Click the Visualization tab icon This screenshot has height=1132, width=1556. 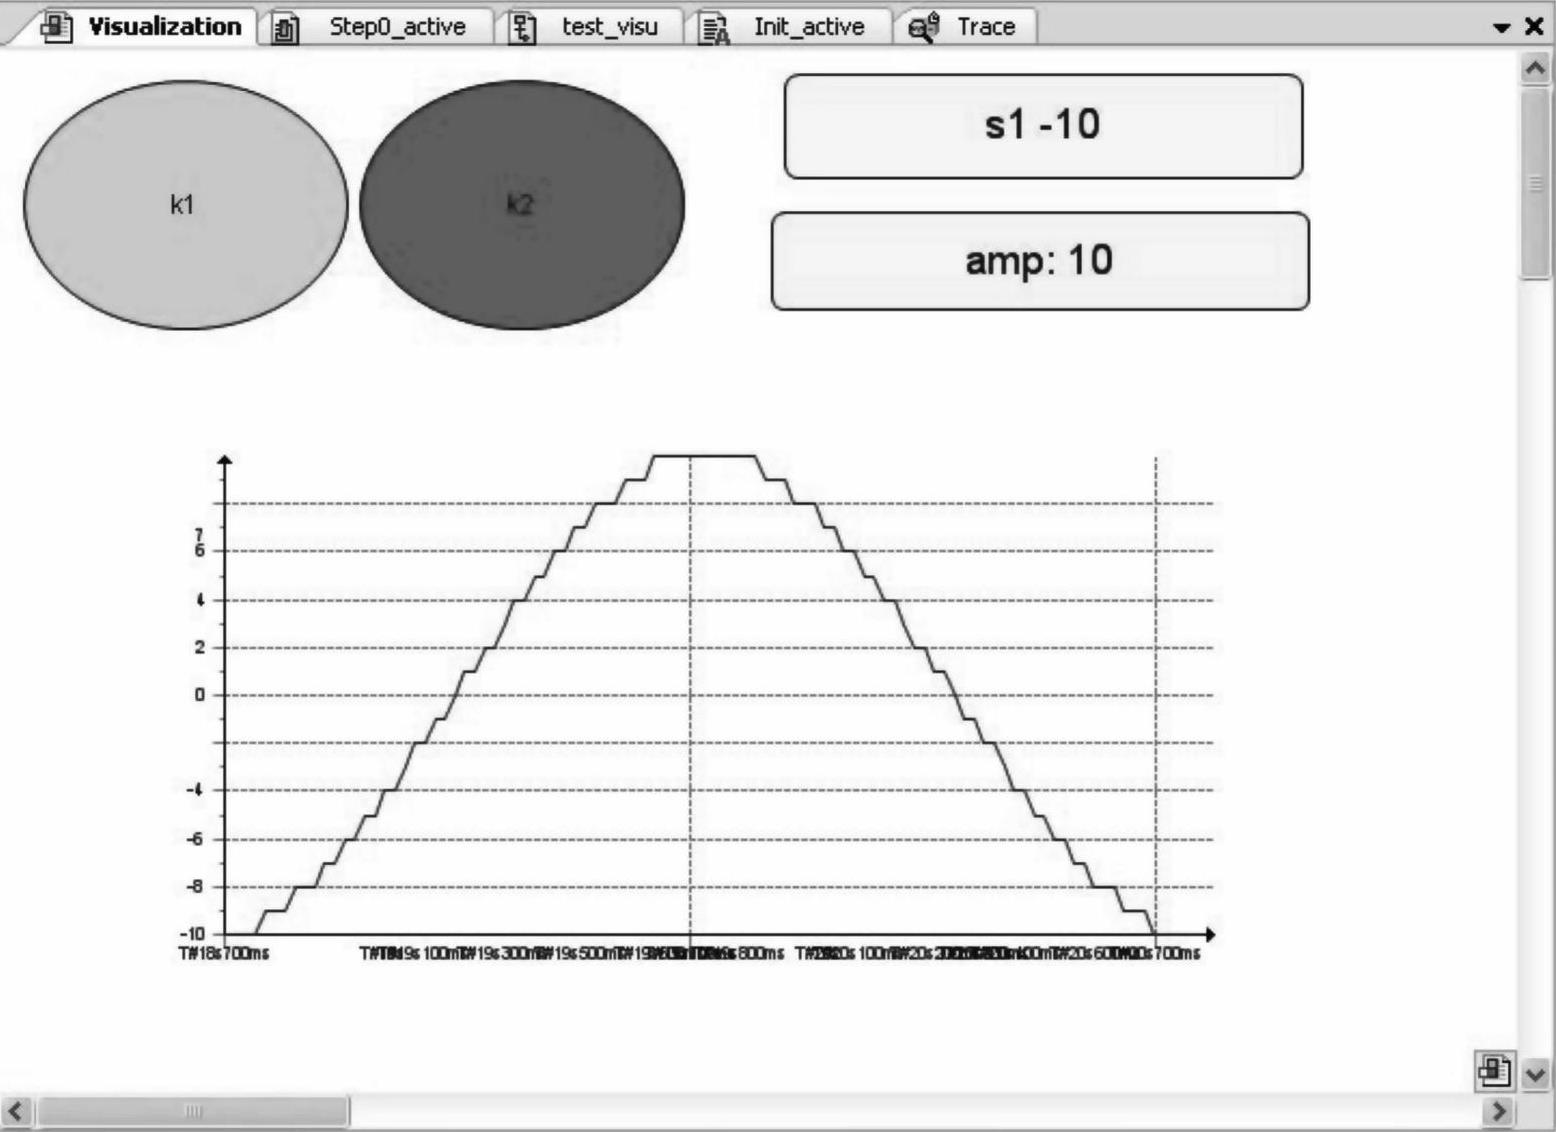56,27
